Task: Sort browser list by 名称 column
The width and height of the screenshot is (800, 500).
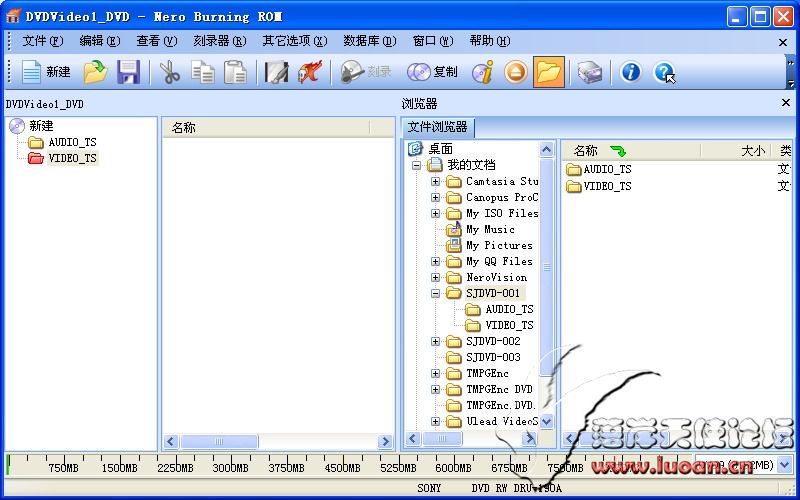Action: click(x=632, y=151)
